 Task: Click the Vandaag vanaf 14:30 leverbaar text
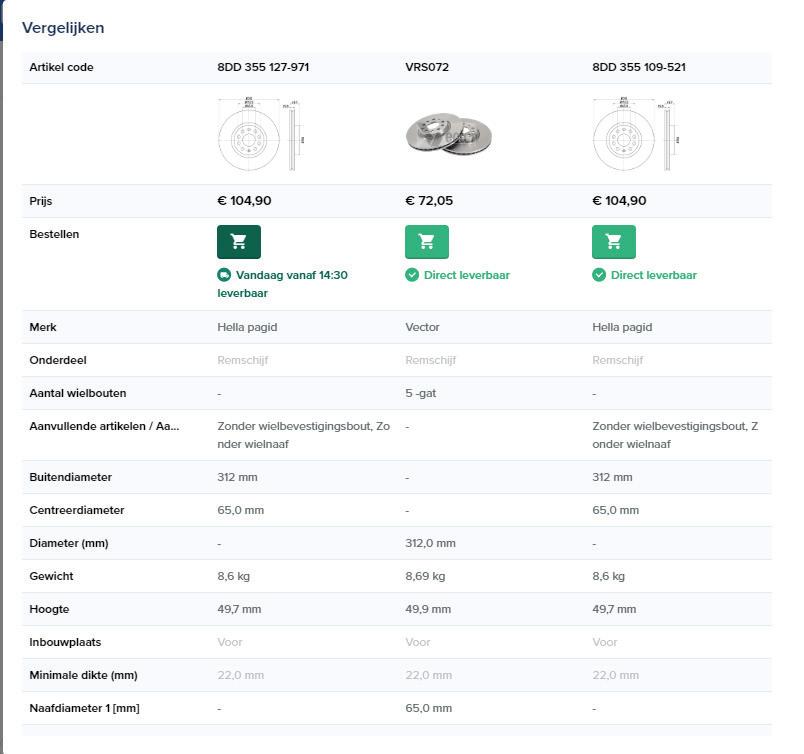(283, 284)
